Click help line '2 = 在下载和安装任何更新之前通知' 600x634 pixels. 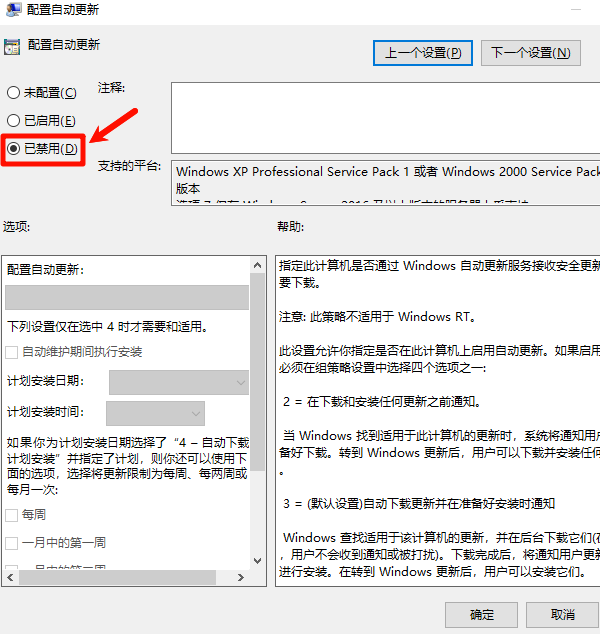point(381,402)
